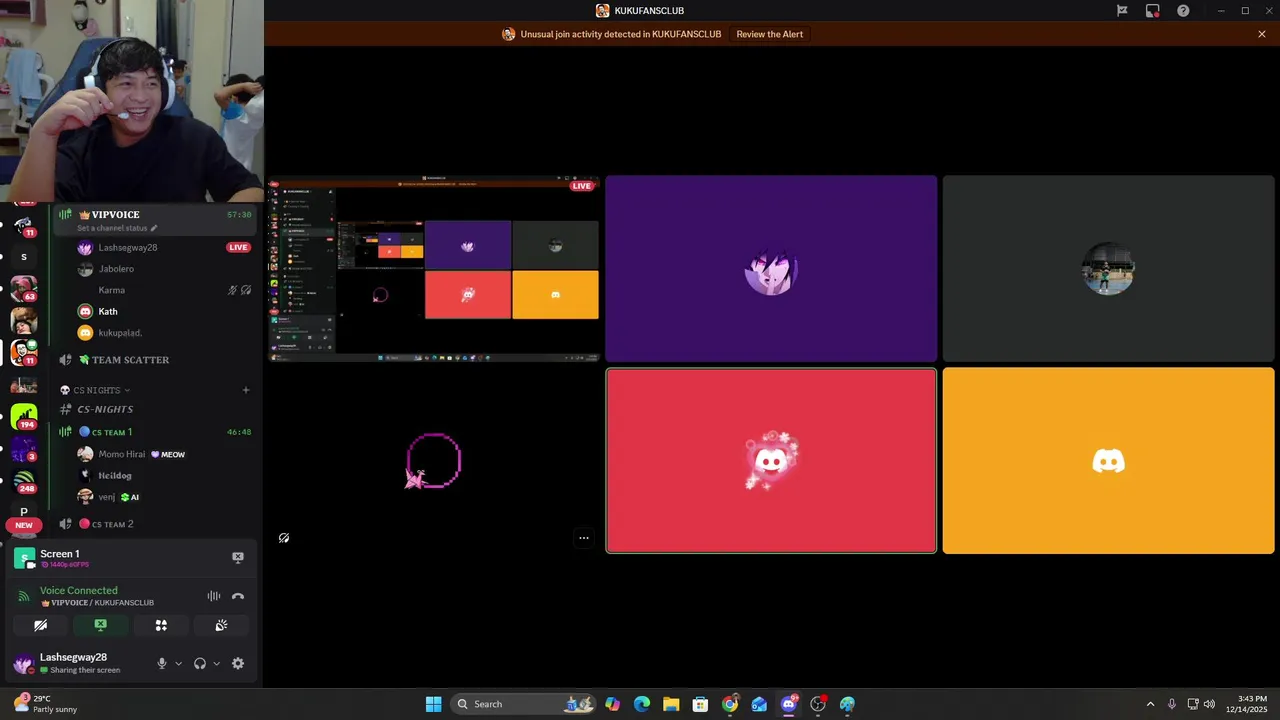Collapse the CS NIGHTS category
The height and width of the screenshot is (720, 1280).
click(96, 390)
